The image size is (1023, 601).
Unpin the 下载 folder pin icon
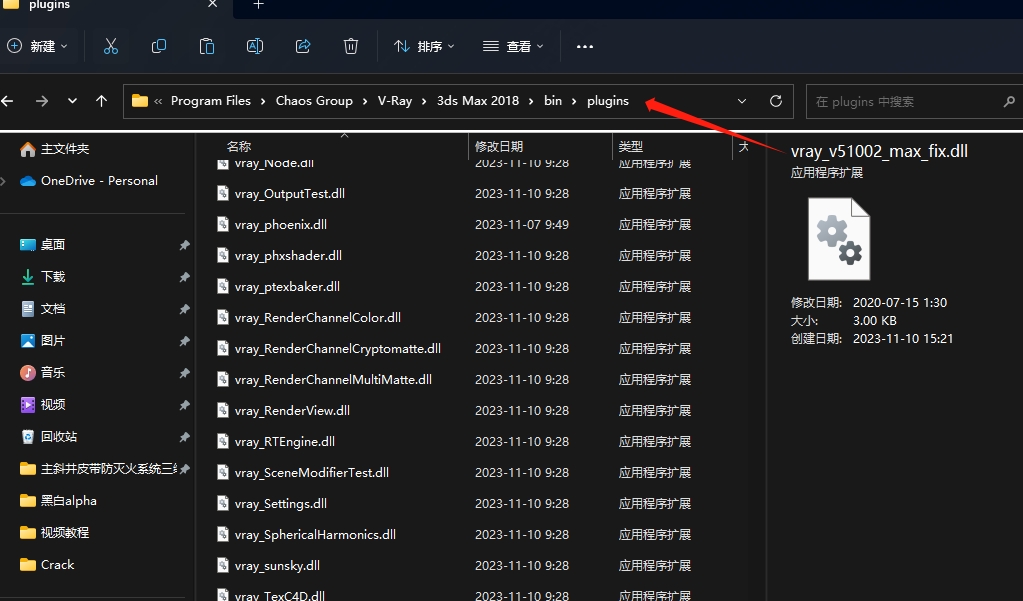click(x=185, y=277)
